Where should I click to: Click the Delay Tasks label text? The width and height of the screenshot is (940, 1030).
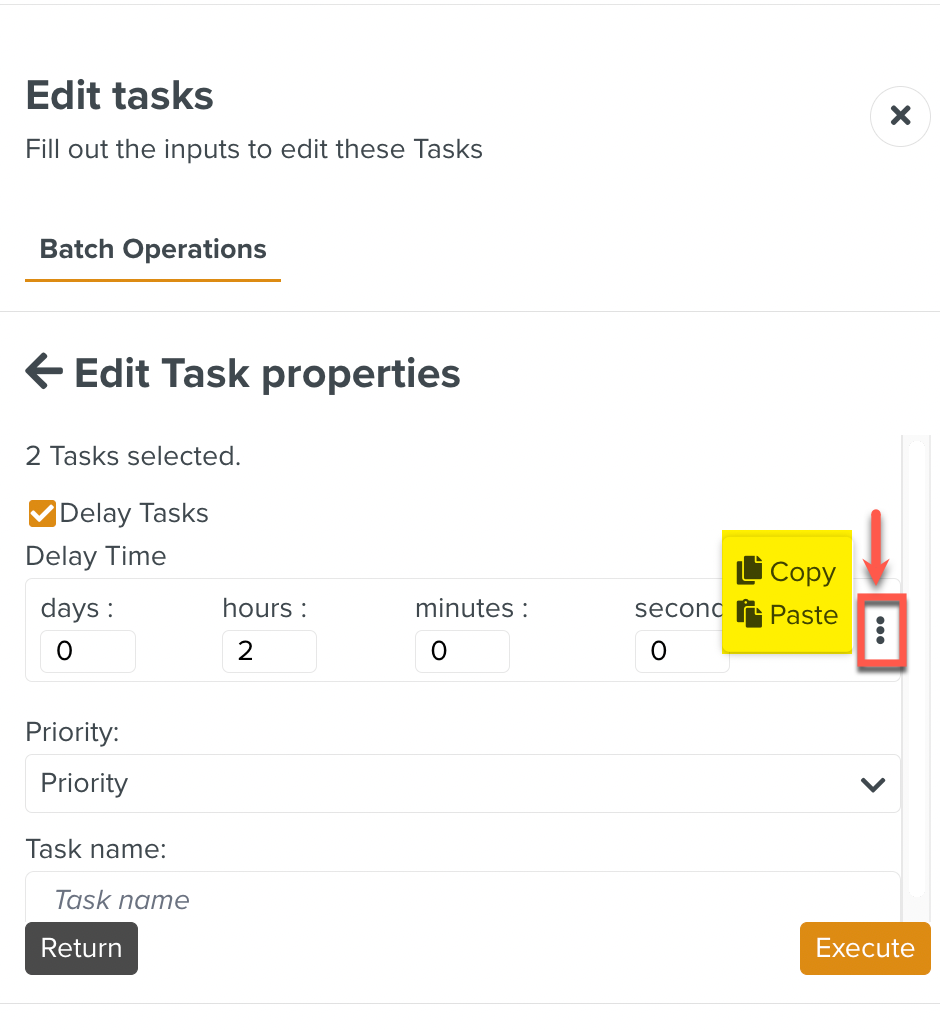click(x=134, y=514)
